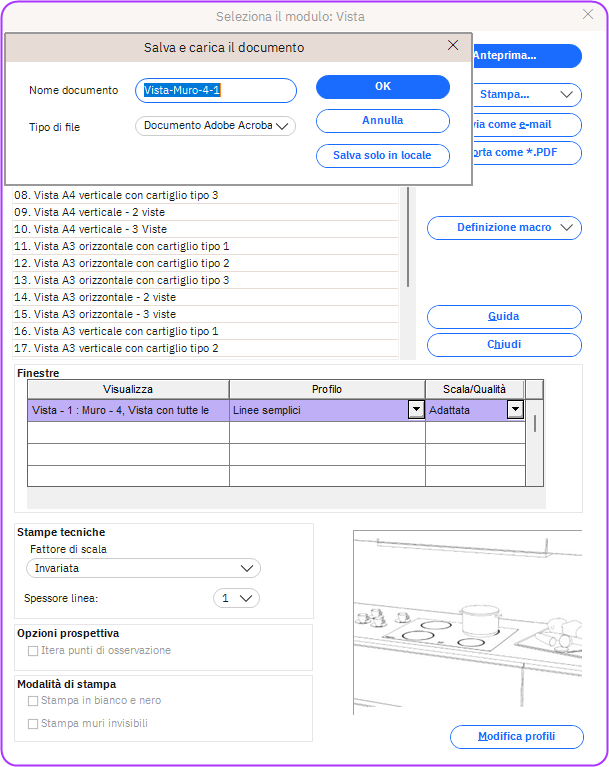Open the Tipo di file dropdown
The height and width of the screenshot is (767, 609).
(x=215, y=126)
